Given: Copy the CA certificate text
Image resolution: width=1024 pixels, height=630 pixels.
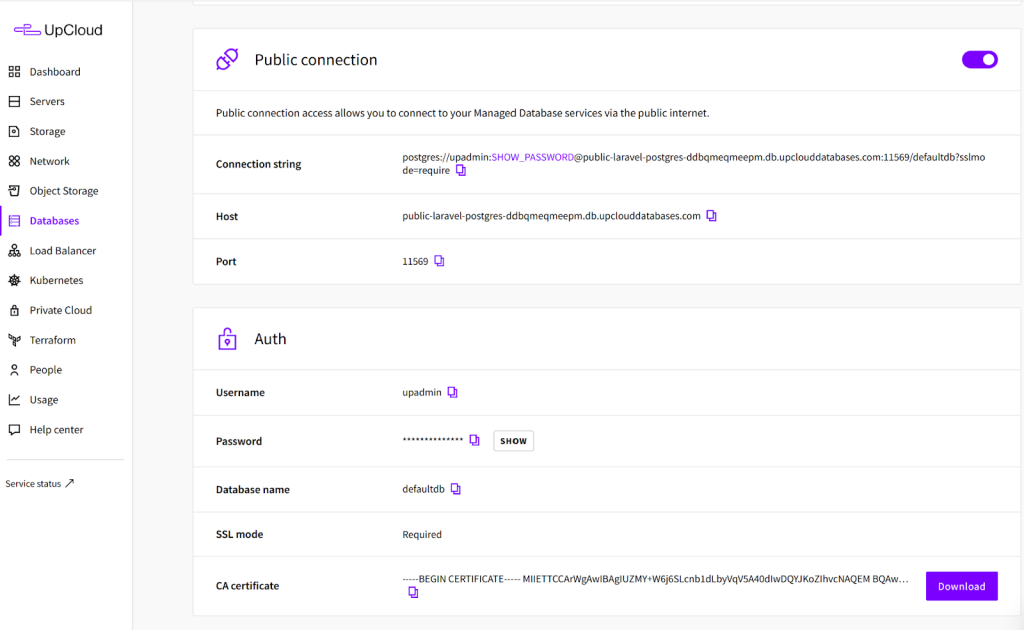Looking at the screenshot, I should [x=413, y=593].
